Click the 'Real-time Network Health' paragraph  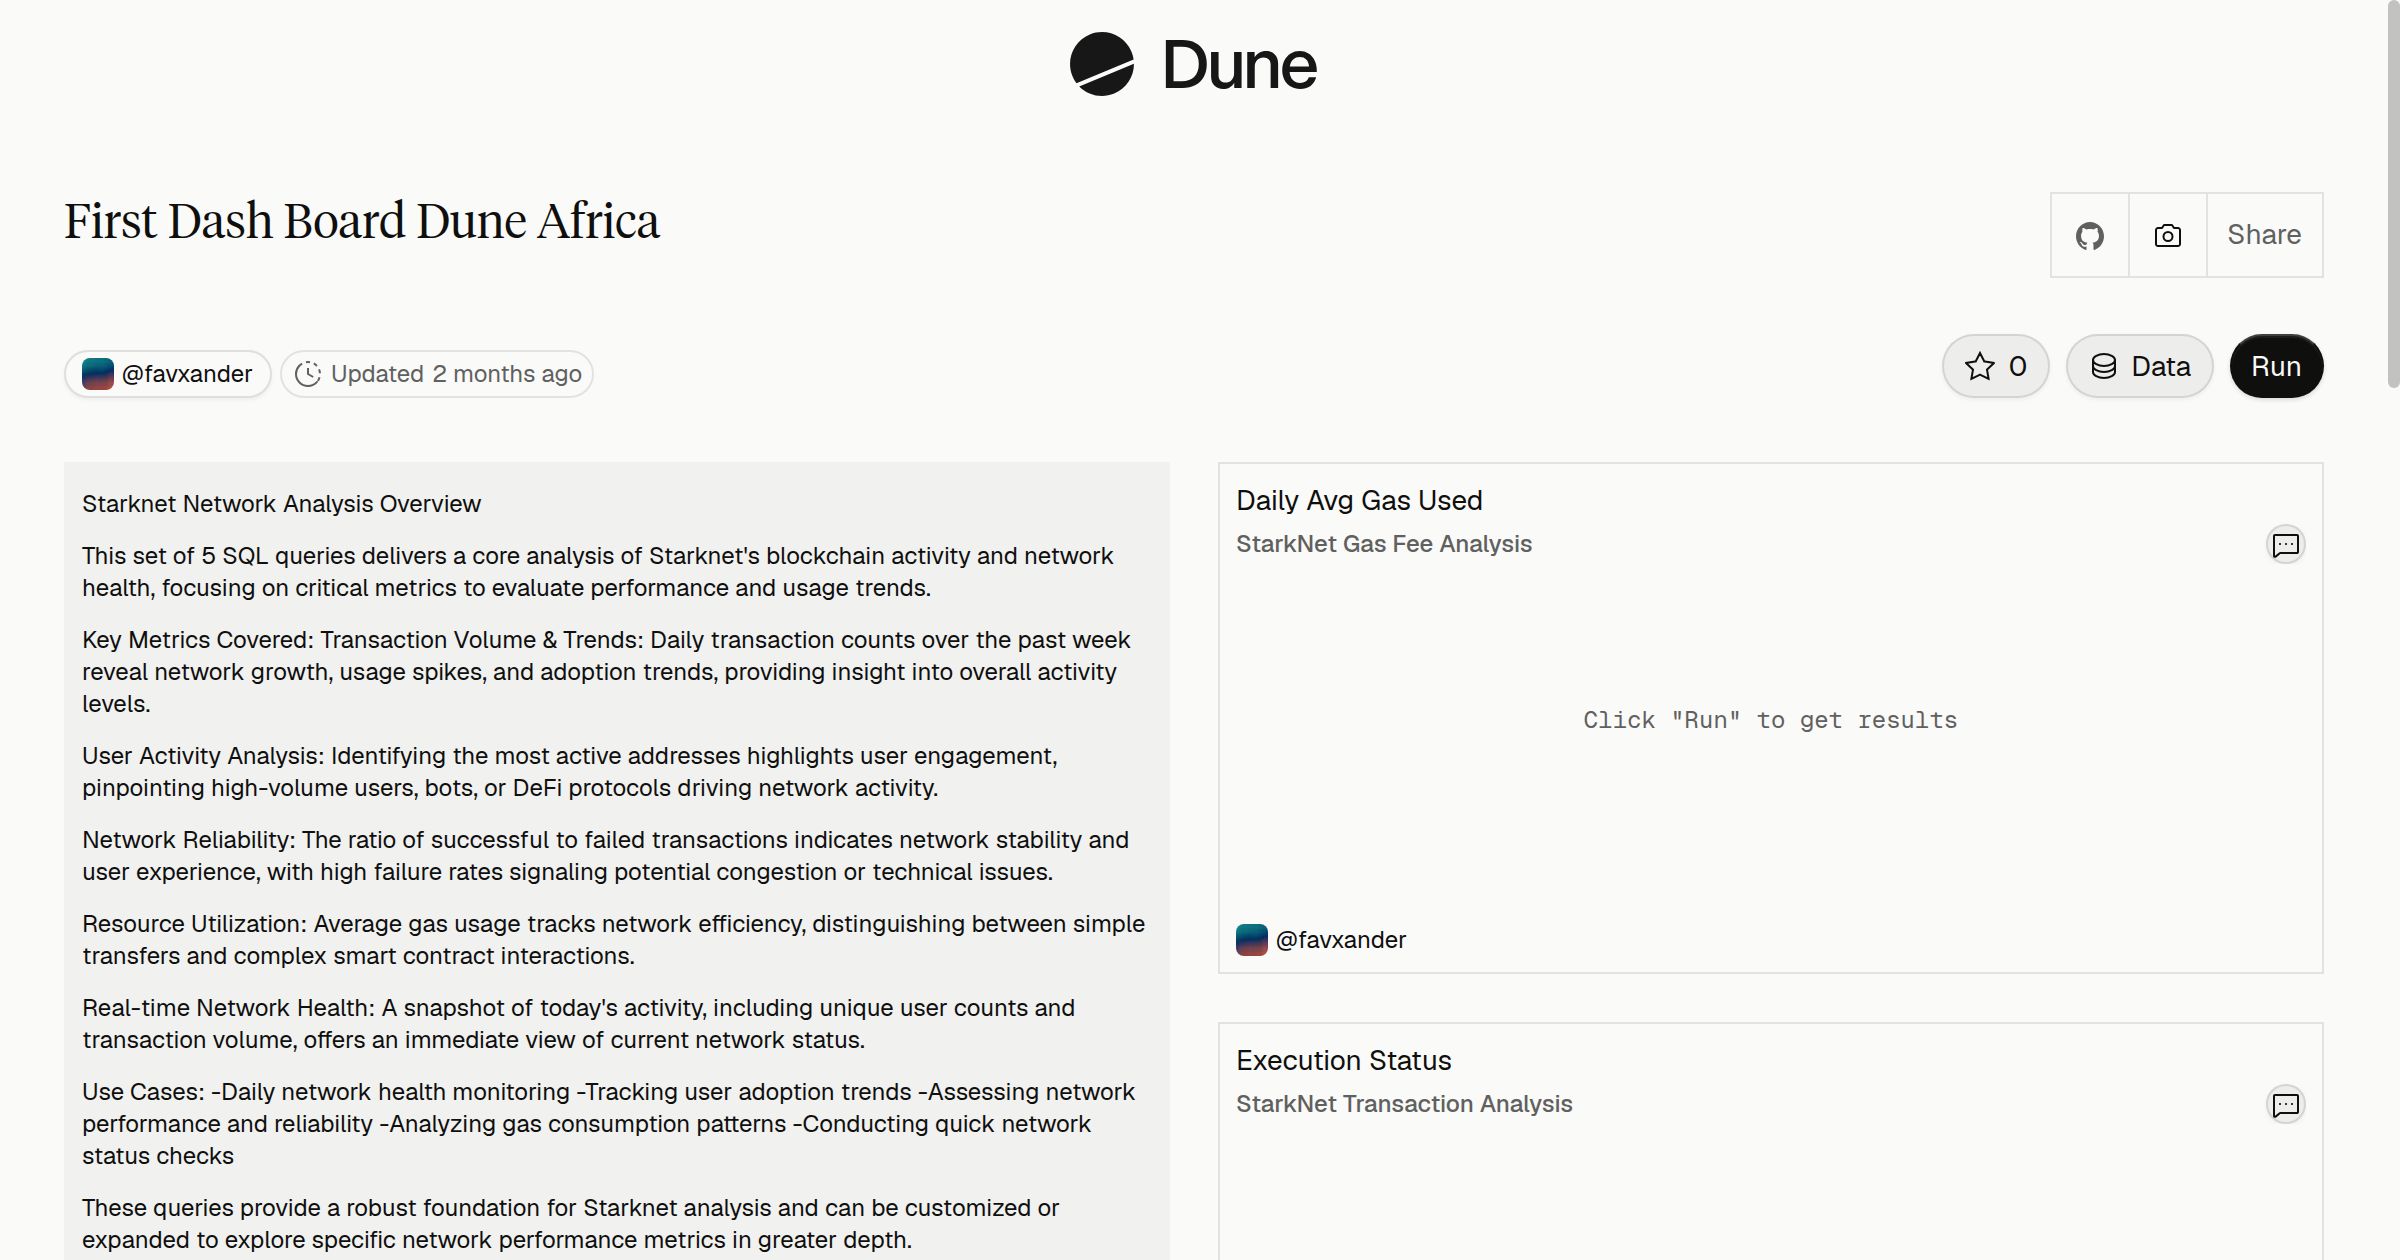(578, 1024)
